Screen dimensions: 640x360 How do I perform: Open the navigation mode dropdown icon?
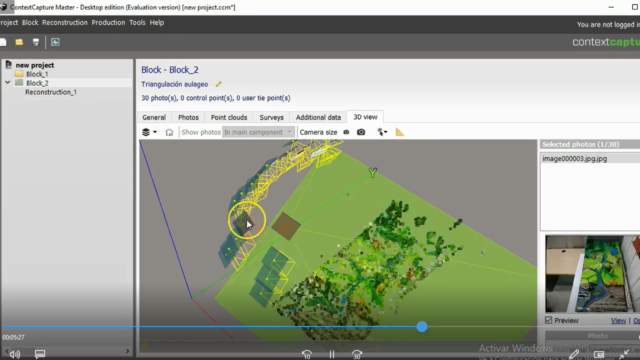coord(382,132)
